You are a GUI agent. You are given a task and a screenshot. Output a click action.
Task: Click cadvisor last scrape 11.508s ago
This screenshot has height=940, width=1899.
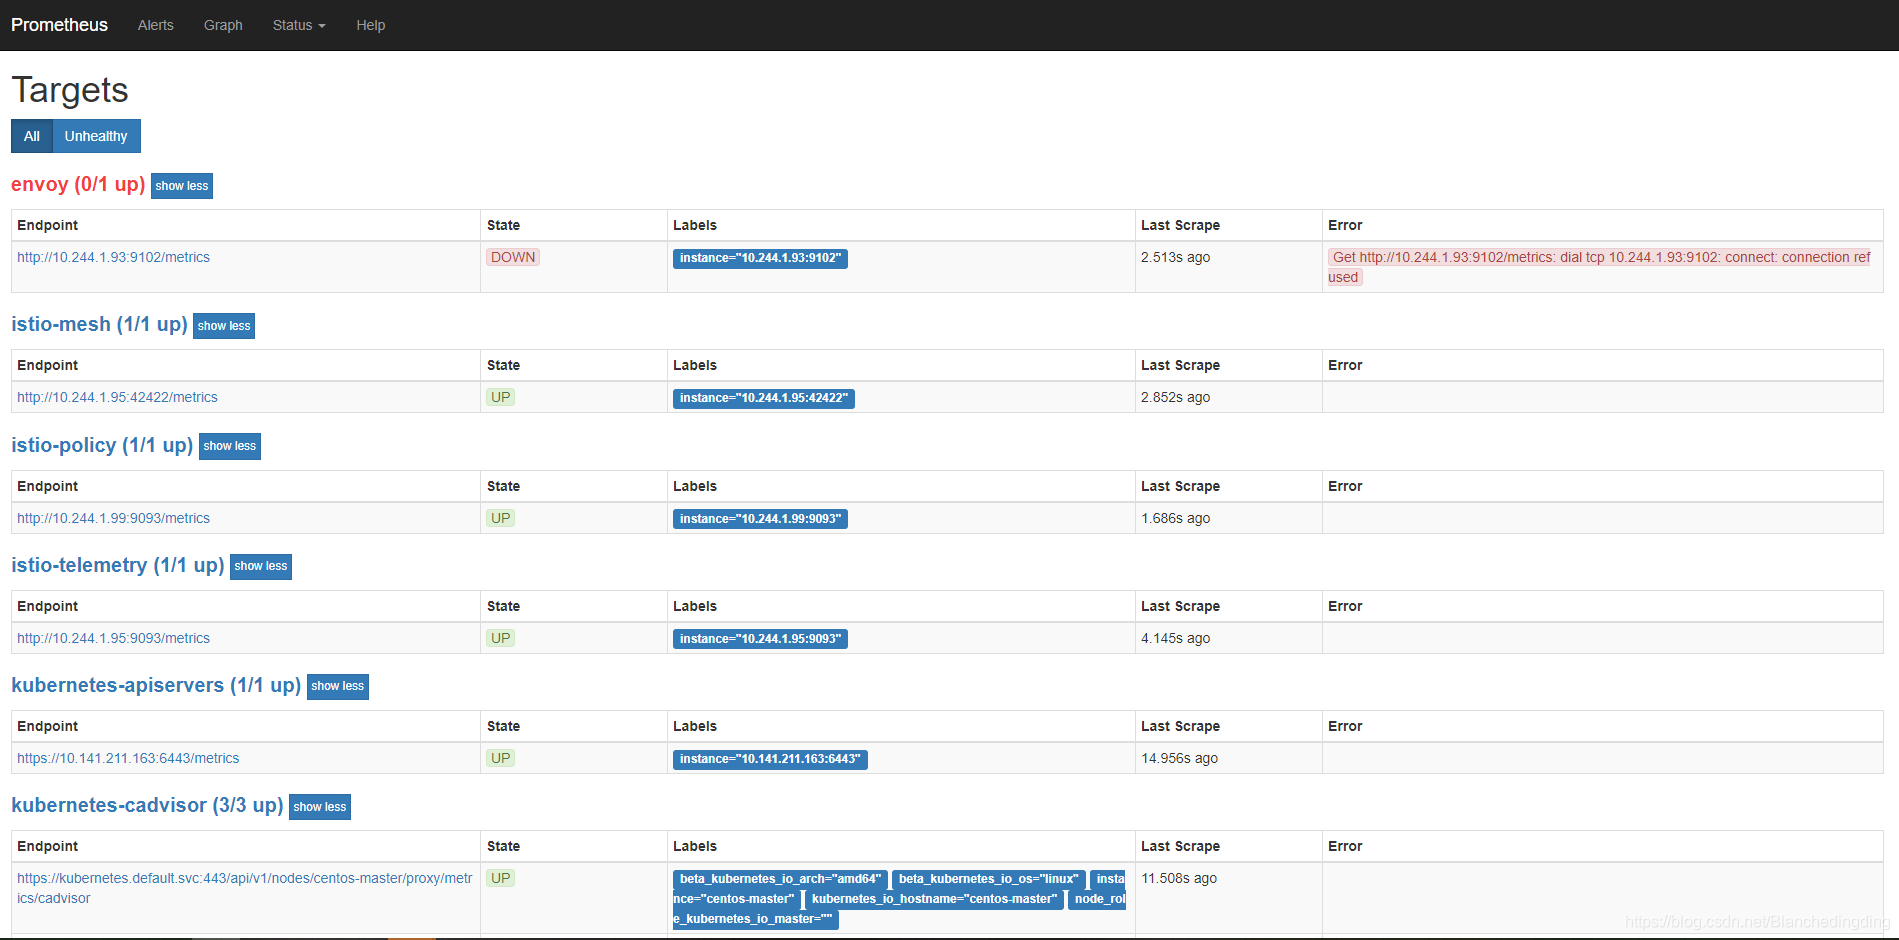(1179, 878)
